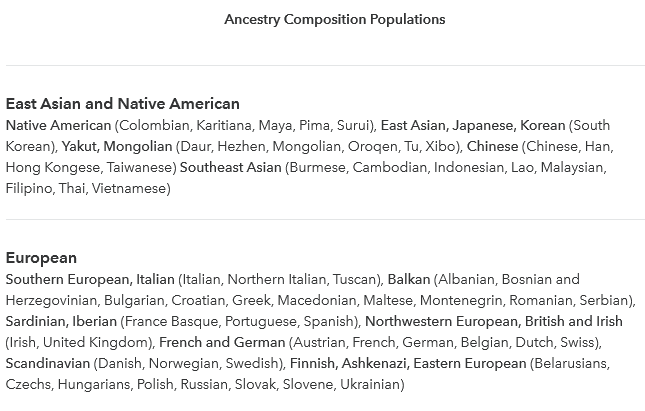Screen dimensions: 645x411
Task: Click the East Asian, Japanese, Korean label
Action: 473,125
